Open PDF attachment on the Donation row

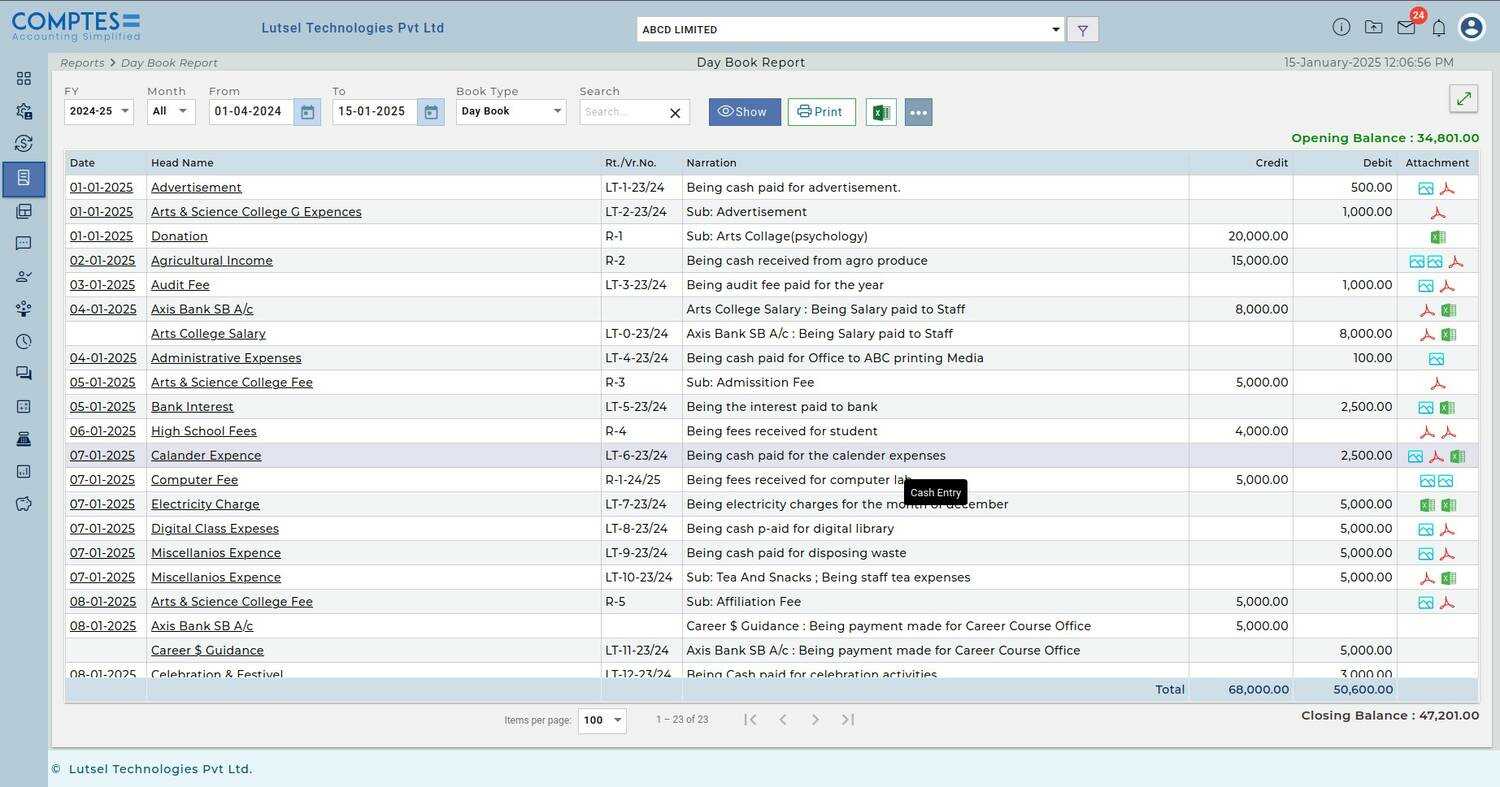coord(1437,237)
